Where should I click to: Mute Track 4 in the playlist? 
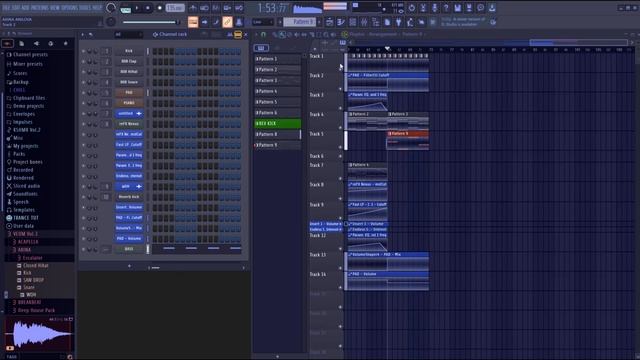pos(340,128)
